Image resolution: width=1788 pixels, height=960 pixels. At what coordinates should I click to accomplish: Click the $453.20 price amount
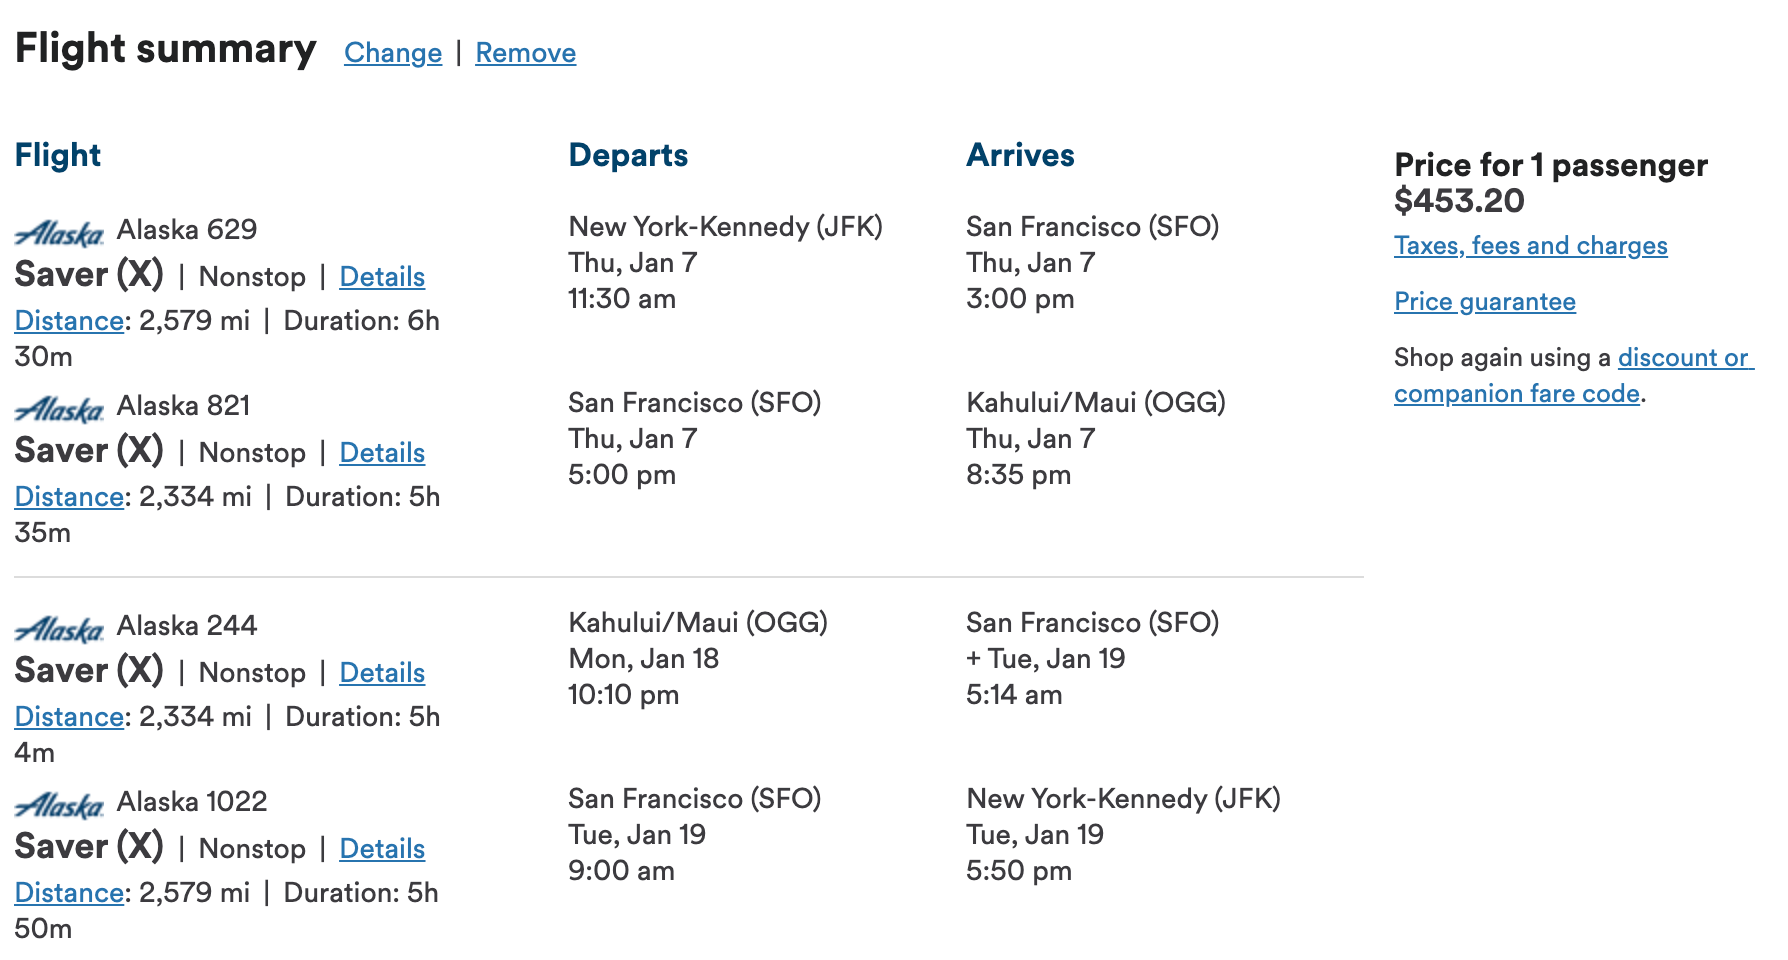pyautogui.click(x=1459, y=201)
